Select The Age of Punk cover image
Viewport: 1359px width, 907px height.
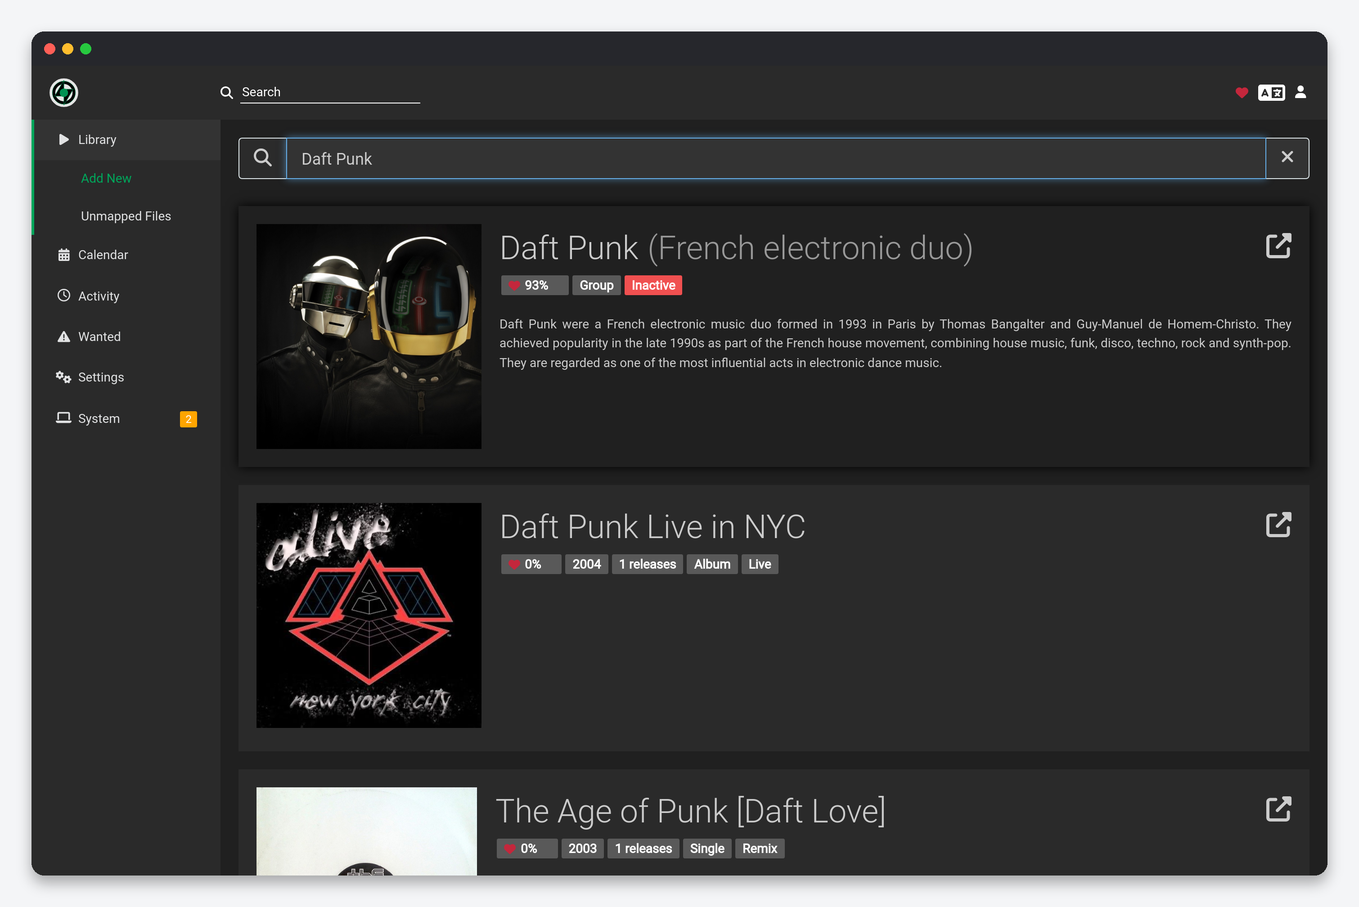367,831
